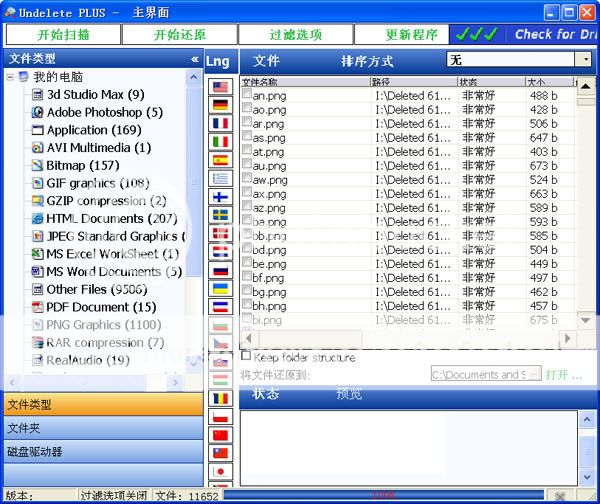Click the Check for Drivers banner
The image size is (600, 504).
click(523, 34)
